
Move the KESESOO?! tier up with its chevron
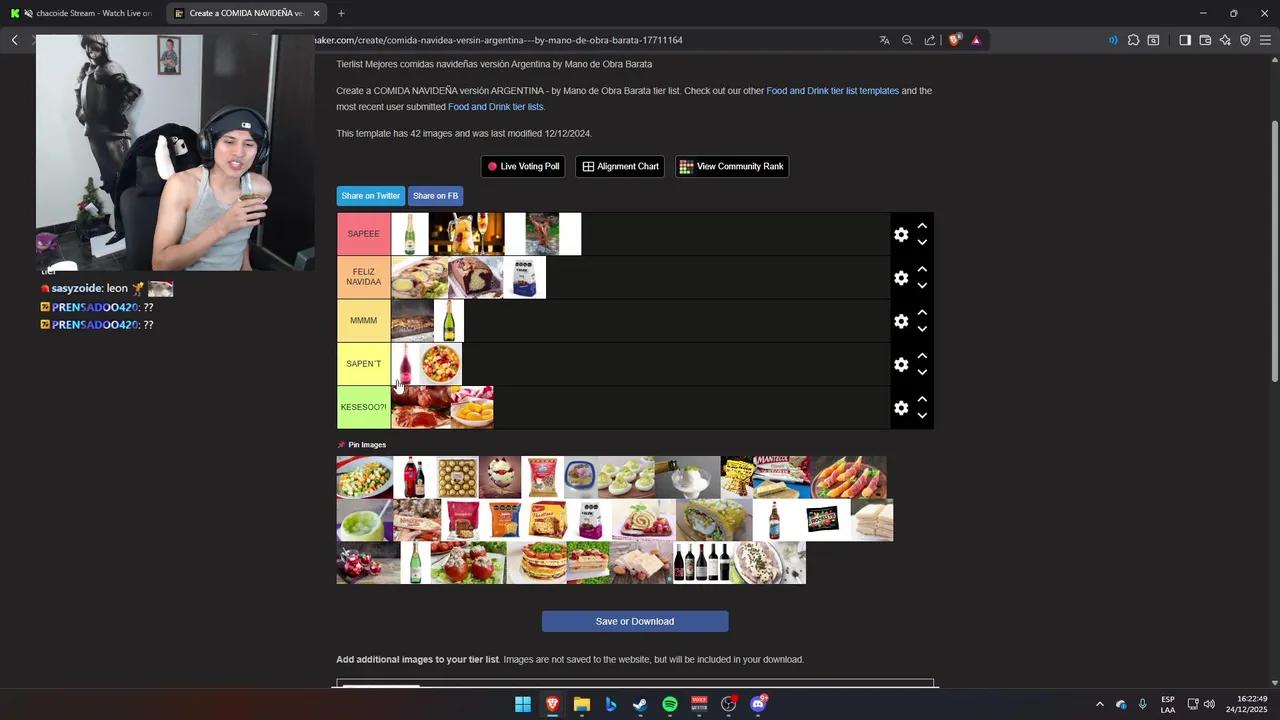tap(922, 399)
